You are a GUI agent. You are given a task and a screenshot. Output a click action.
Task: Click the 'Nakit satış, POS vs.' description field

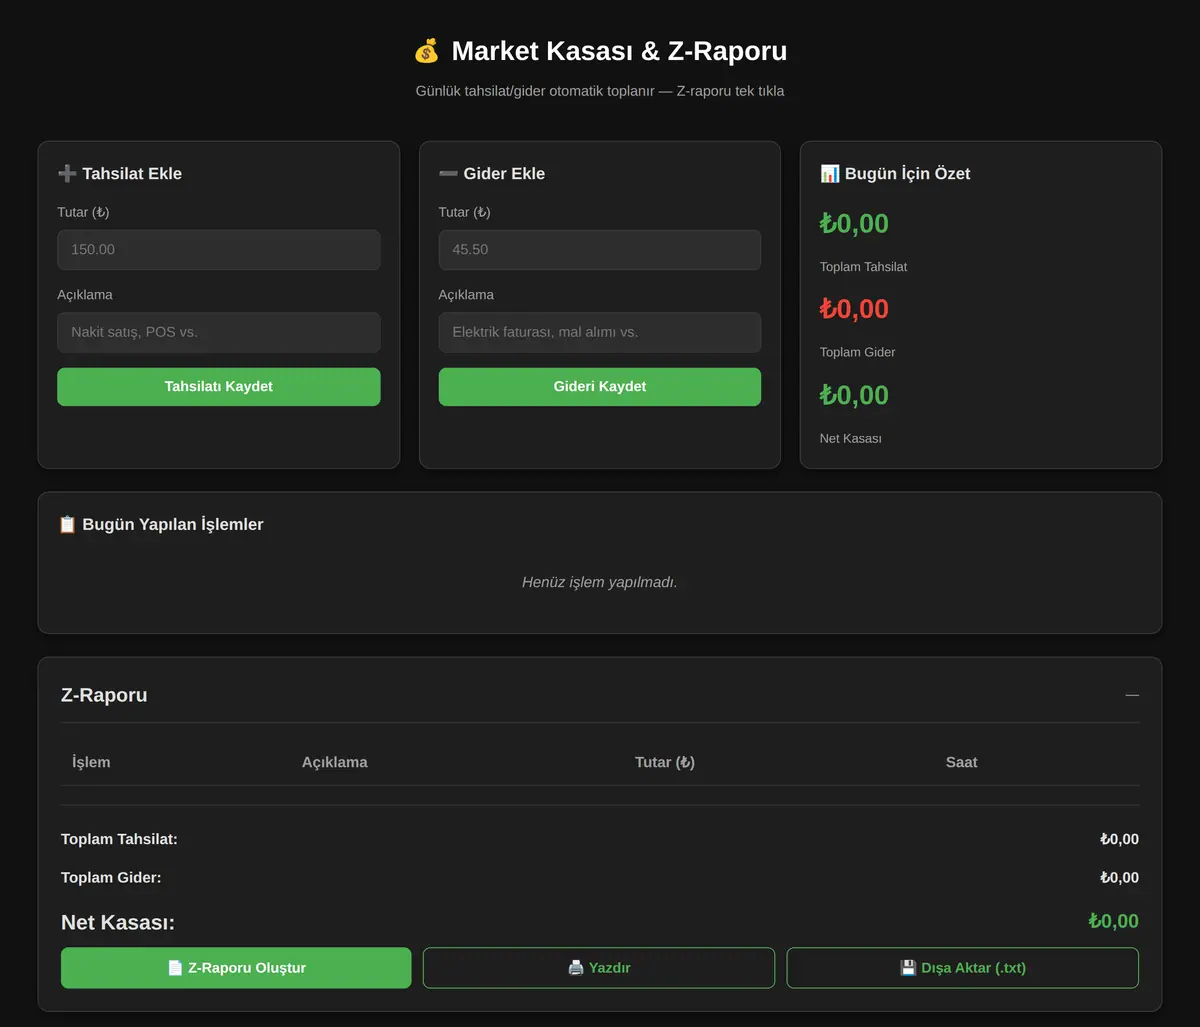point(219,332)
